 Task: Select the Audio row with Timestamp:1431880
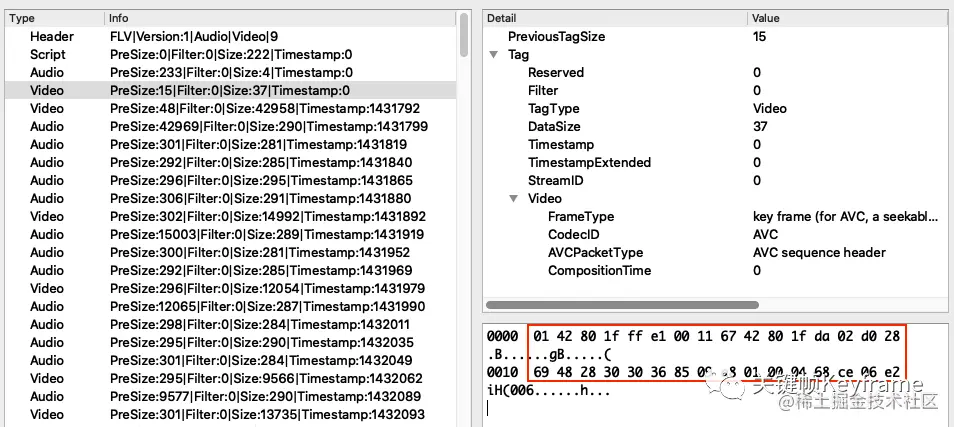[231, 198]
